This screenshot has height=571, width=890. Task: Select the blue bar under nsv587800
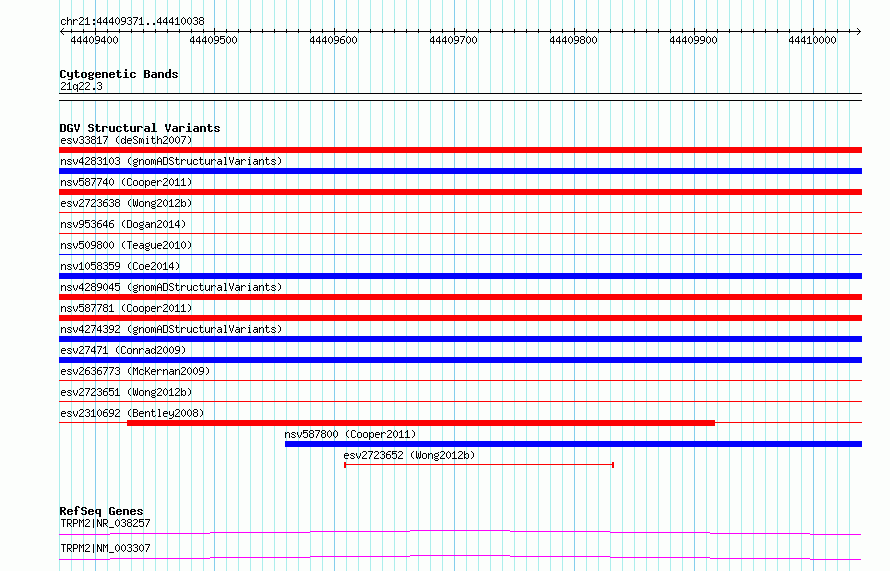(x=573, y=444)
